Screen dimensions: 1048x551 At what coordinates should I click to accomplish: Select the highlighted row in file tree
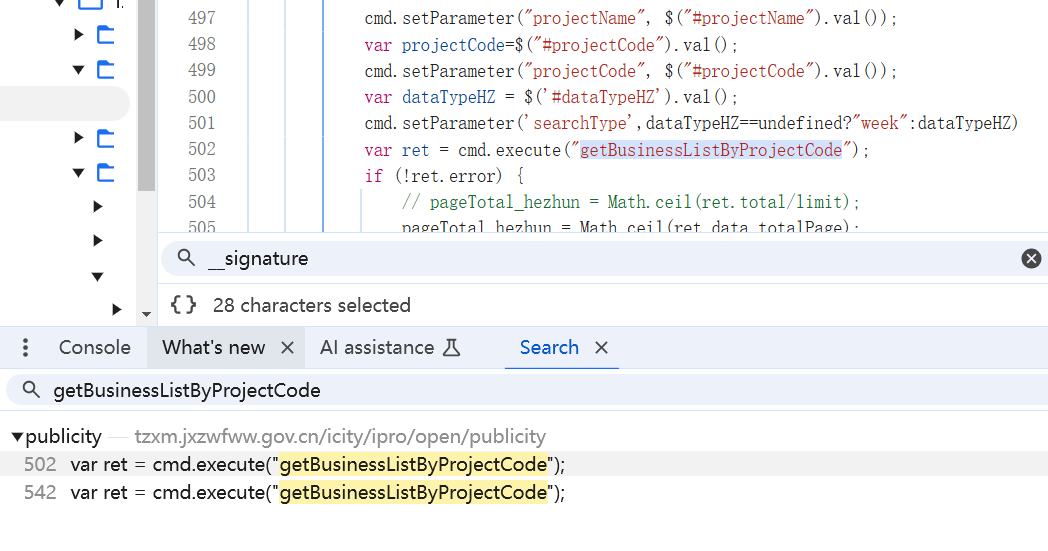pos(64,103)
